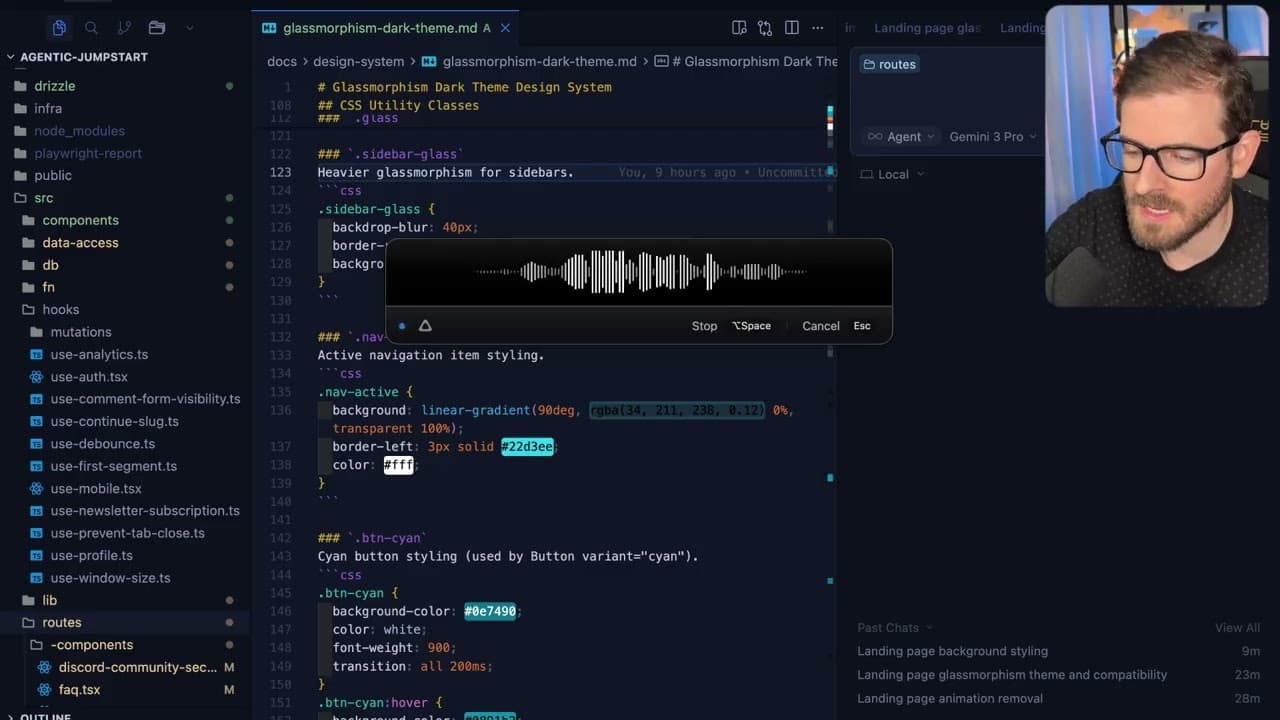Open the more actions ellipsis icon

click(817, 28)
